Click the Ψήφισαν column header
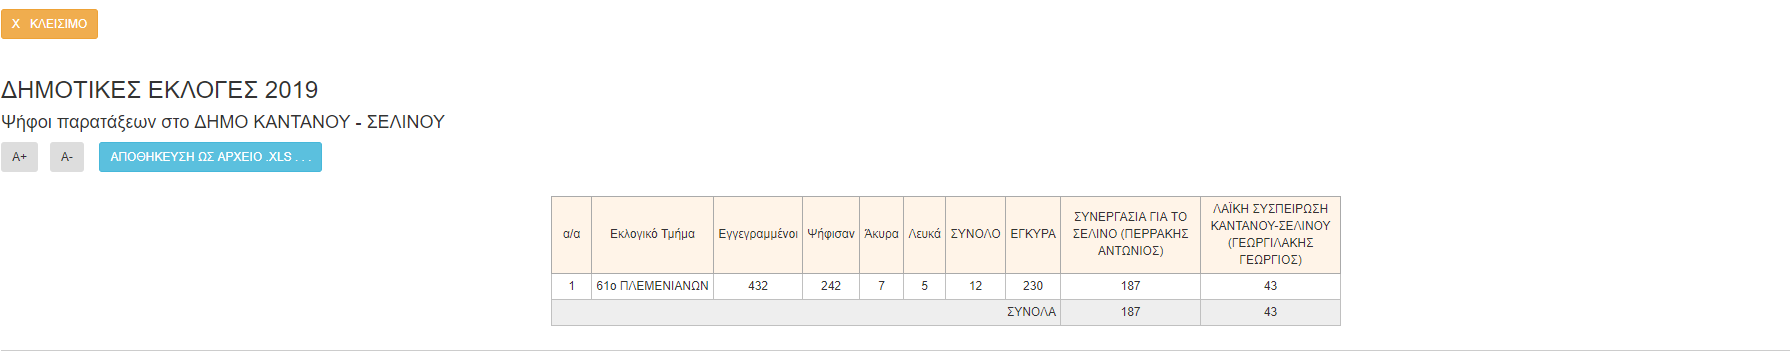The height and width of the screenshot is (360, 1790). tap(831, 234)
